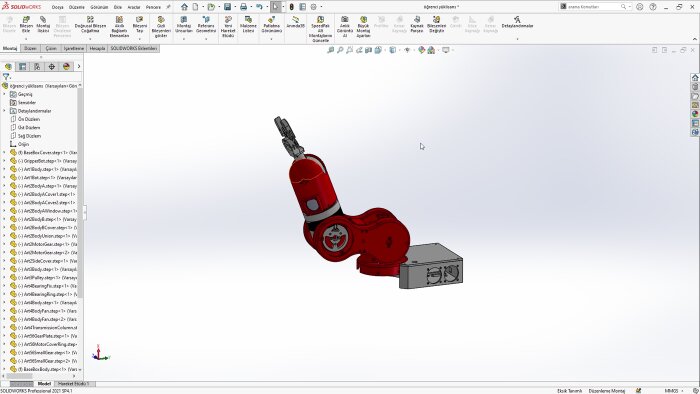The width and height of the screenshot is (700, 394).
Task: Click the Save disk icon
Action: [227, 7]
